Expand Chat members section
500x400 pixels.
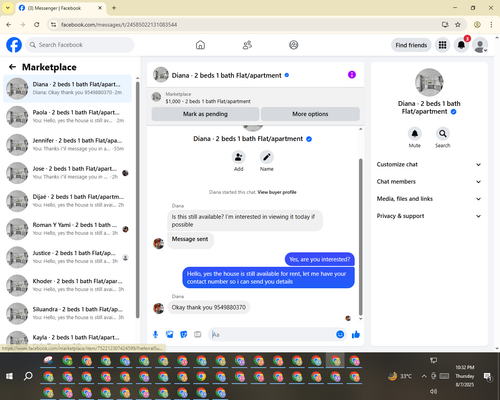point(429,182)
